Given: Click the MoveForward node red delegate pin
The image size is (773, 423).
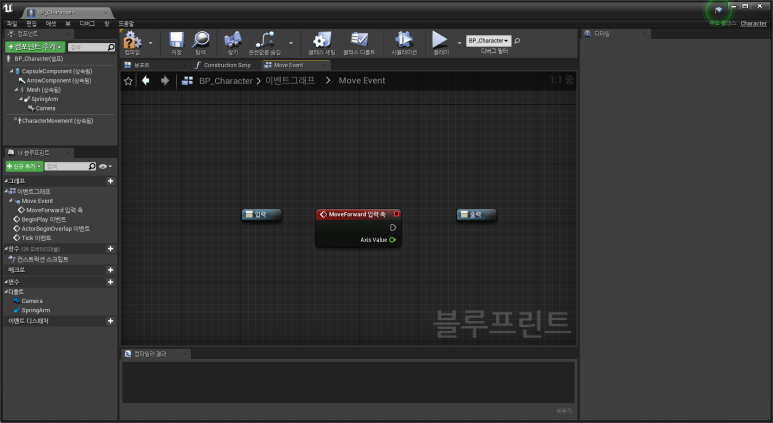Looking at the screenshot, I should [x=396, y=214].
